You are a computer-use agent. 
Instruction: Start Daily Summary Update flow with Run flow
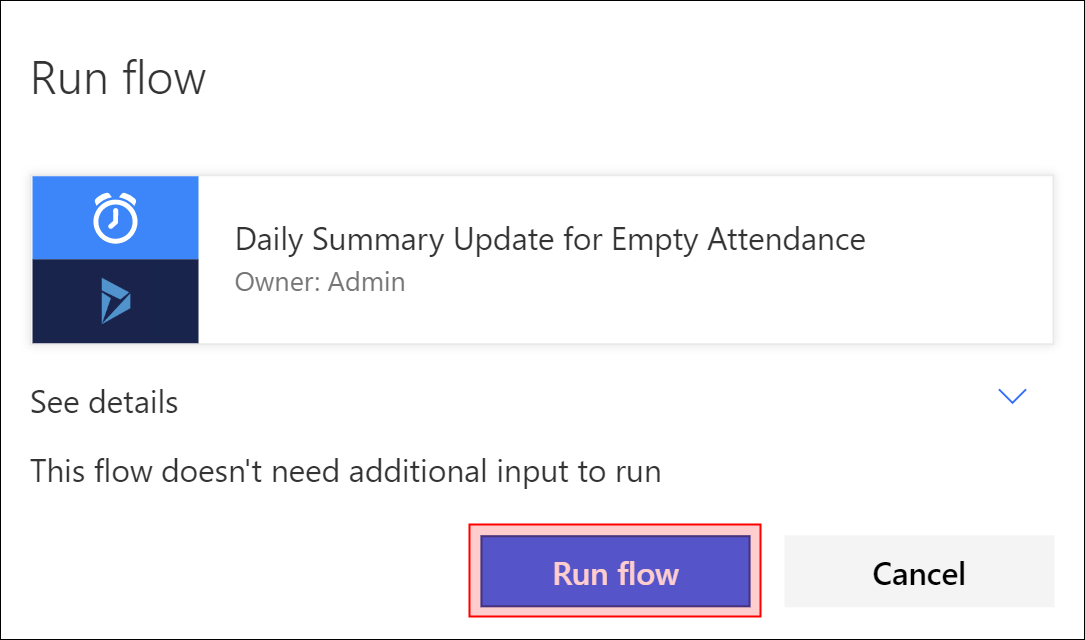point(615,572)
